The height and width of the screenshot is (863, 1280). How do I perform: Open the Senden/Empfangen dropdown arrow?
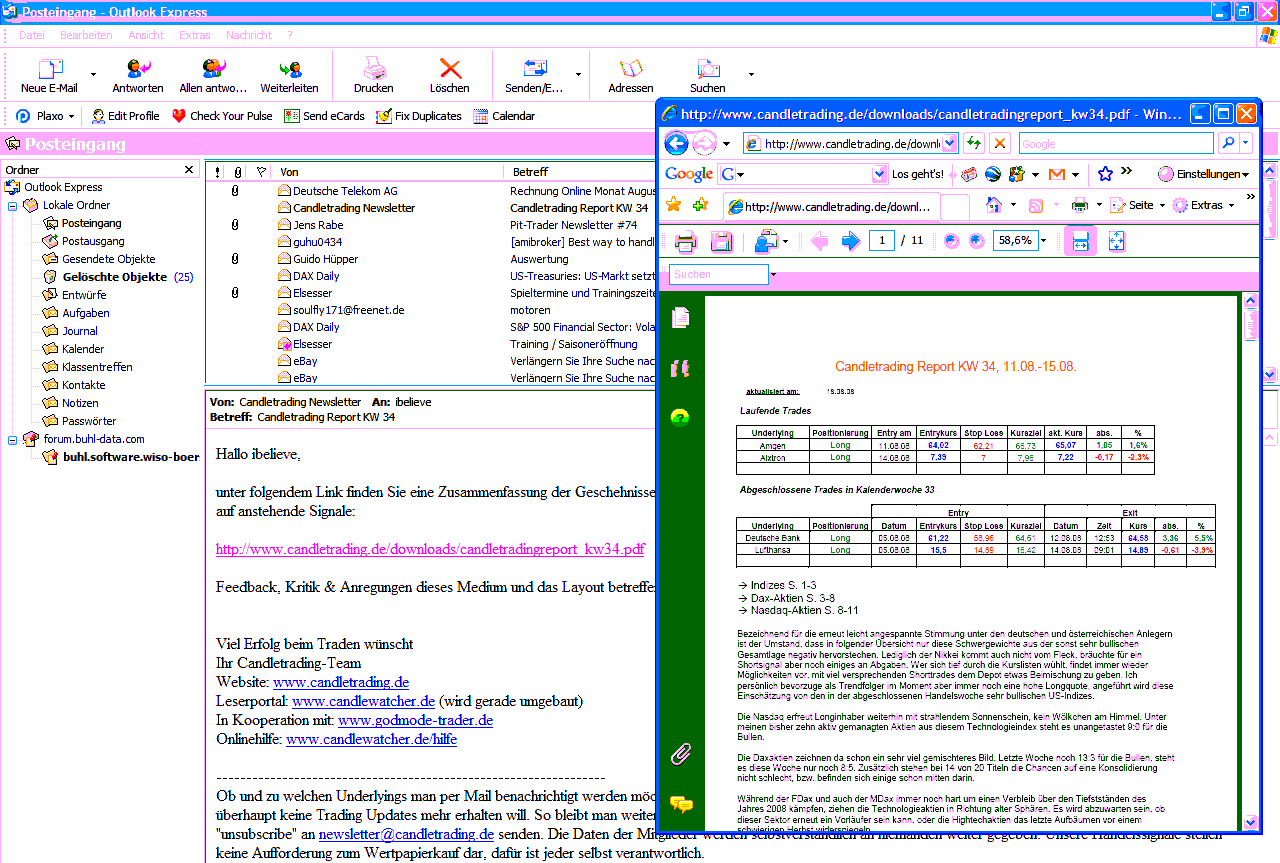tap(578, 75)
